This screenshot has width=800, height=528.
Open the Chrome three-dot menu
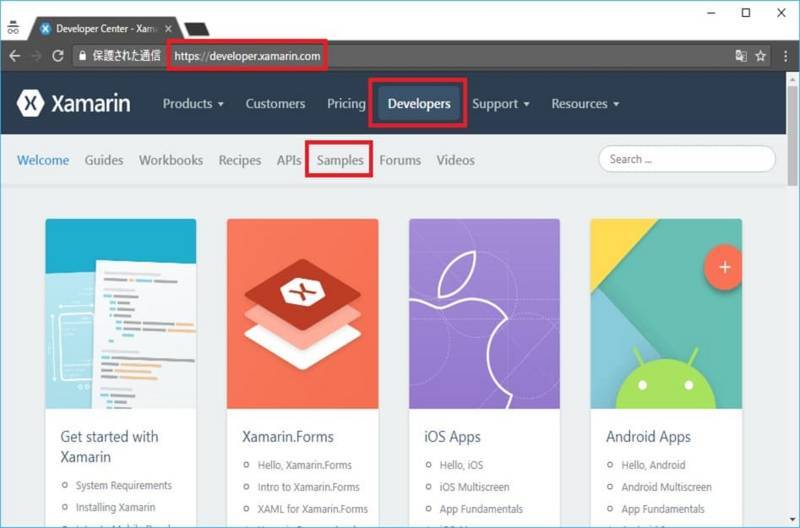[x=785, y=56]
